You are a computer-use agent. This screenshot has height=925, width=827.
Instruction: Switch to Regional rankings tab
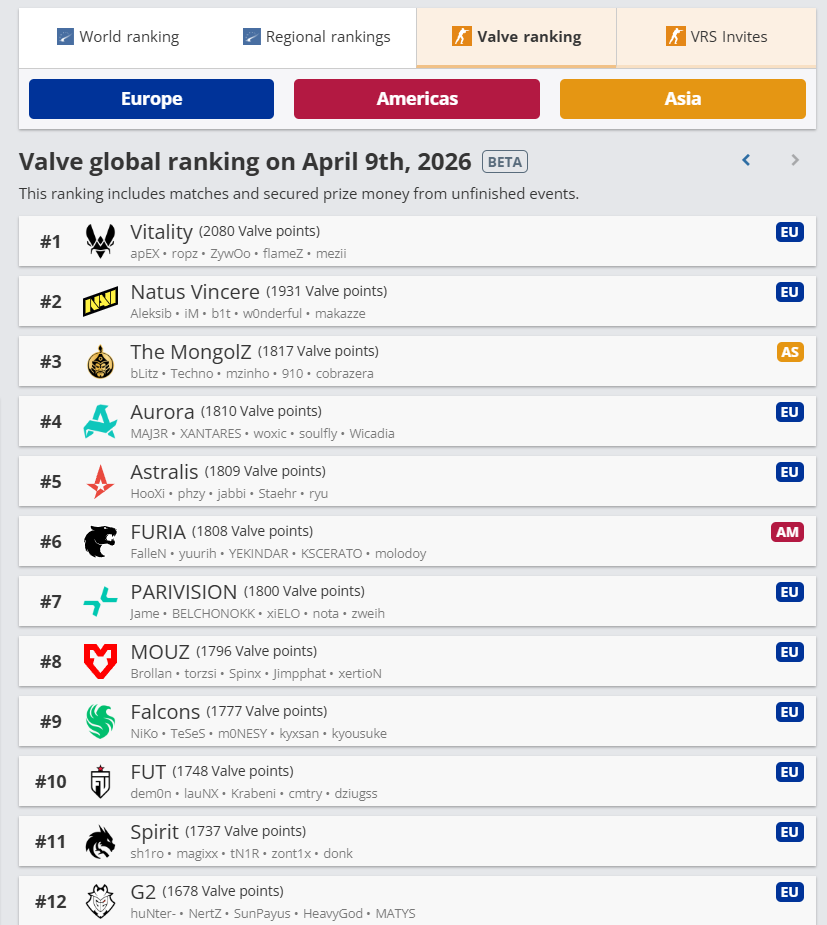tap(316, 37)
